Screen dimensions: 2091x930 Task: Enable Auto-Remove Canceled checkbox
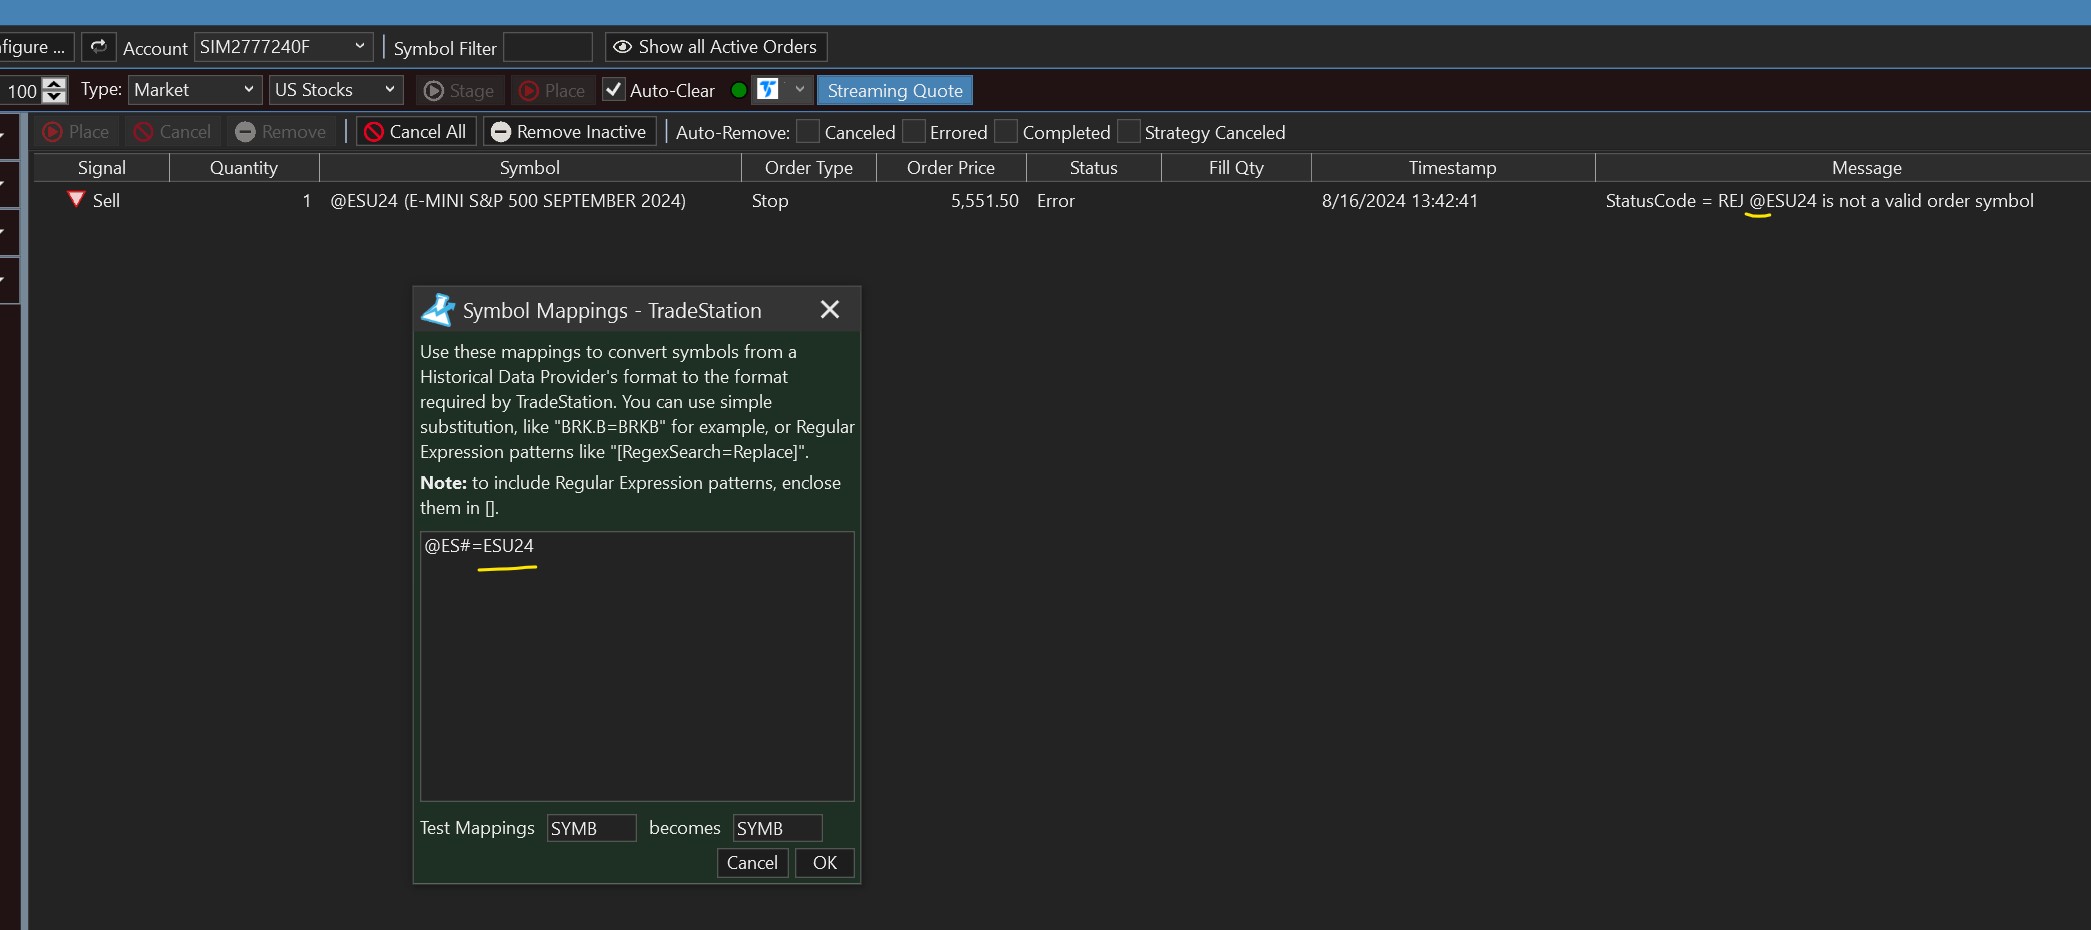(x=808, y=132)
